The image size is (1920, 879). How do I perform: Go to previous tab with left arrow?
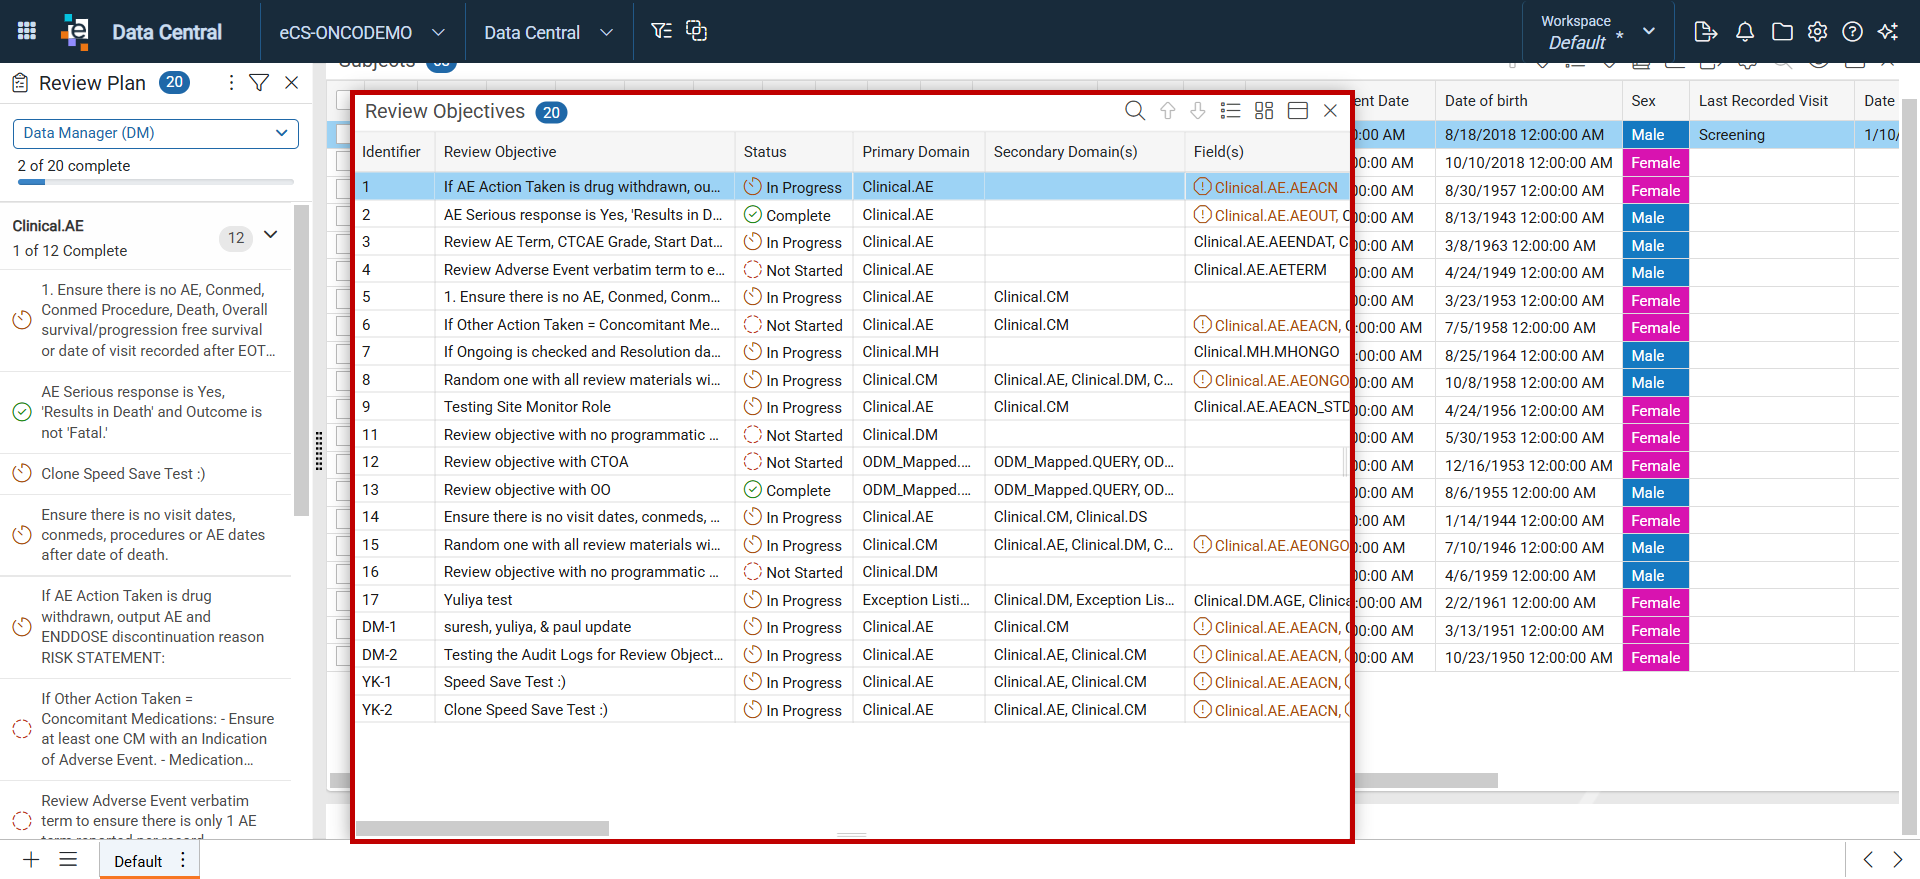[x=1868, y=860]
